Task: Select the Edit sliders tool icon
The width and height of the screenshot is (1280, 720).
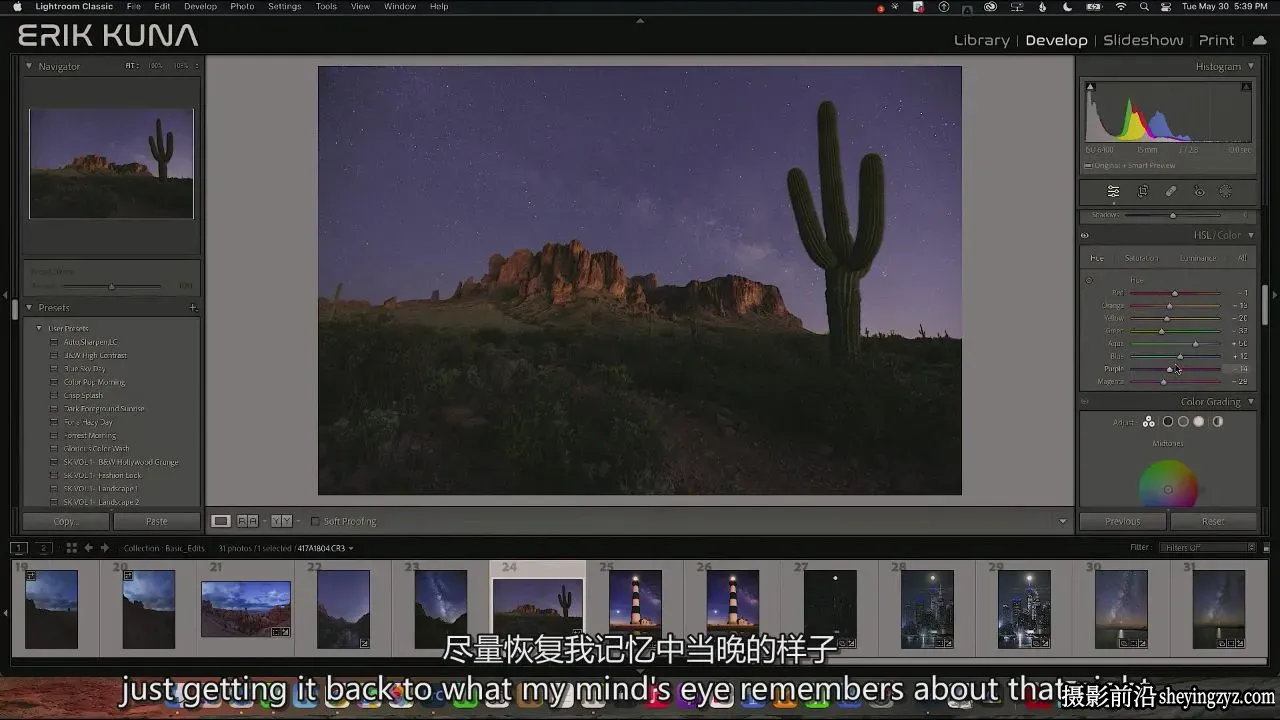Action: click(x=1113, y=192)
